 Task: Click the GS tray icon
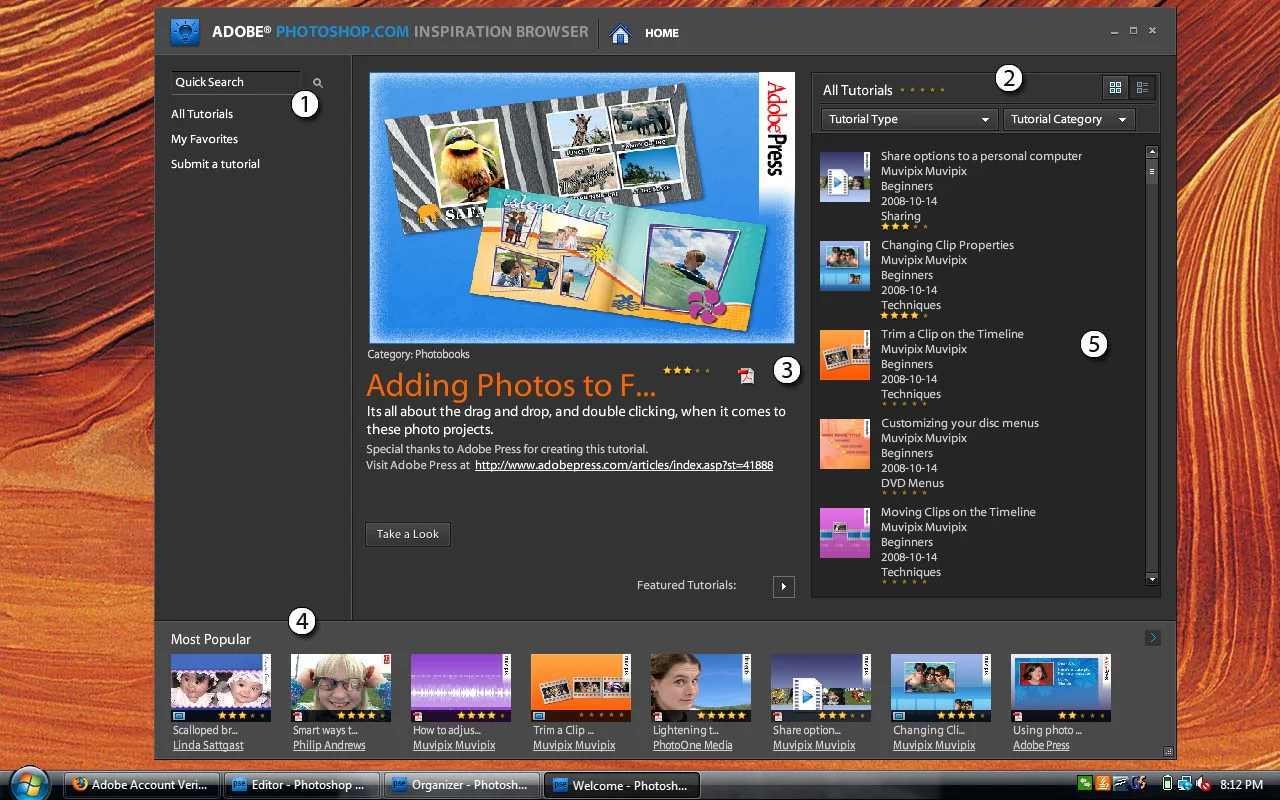pyautogui.click(x=1139, y=784)
